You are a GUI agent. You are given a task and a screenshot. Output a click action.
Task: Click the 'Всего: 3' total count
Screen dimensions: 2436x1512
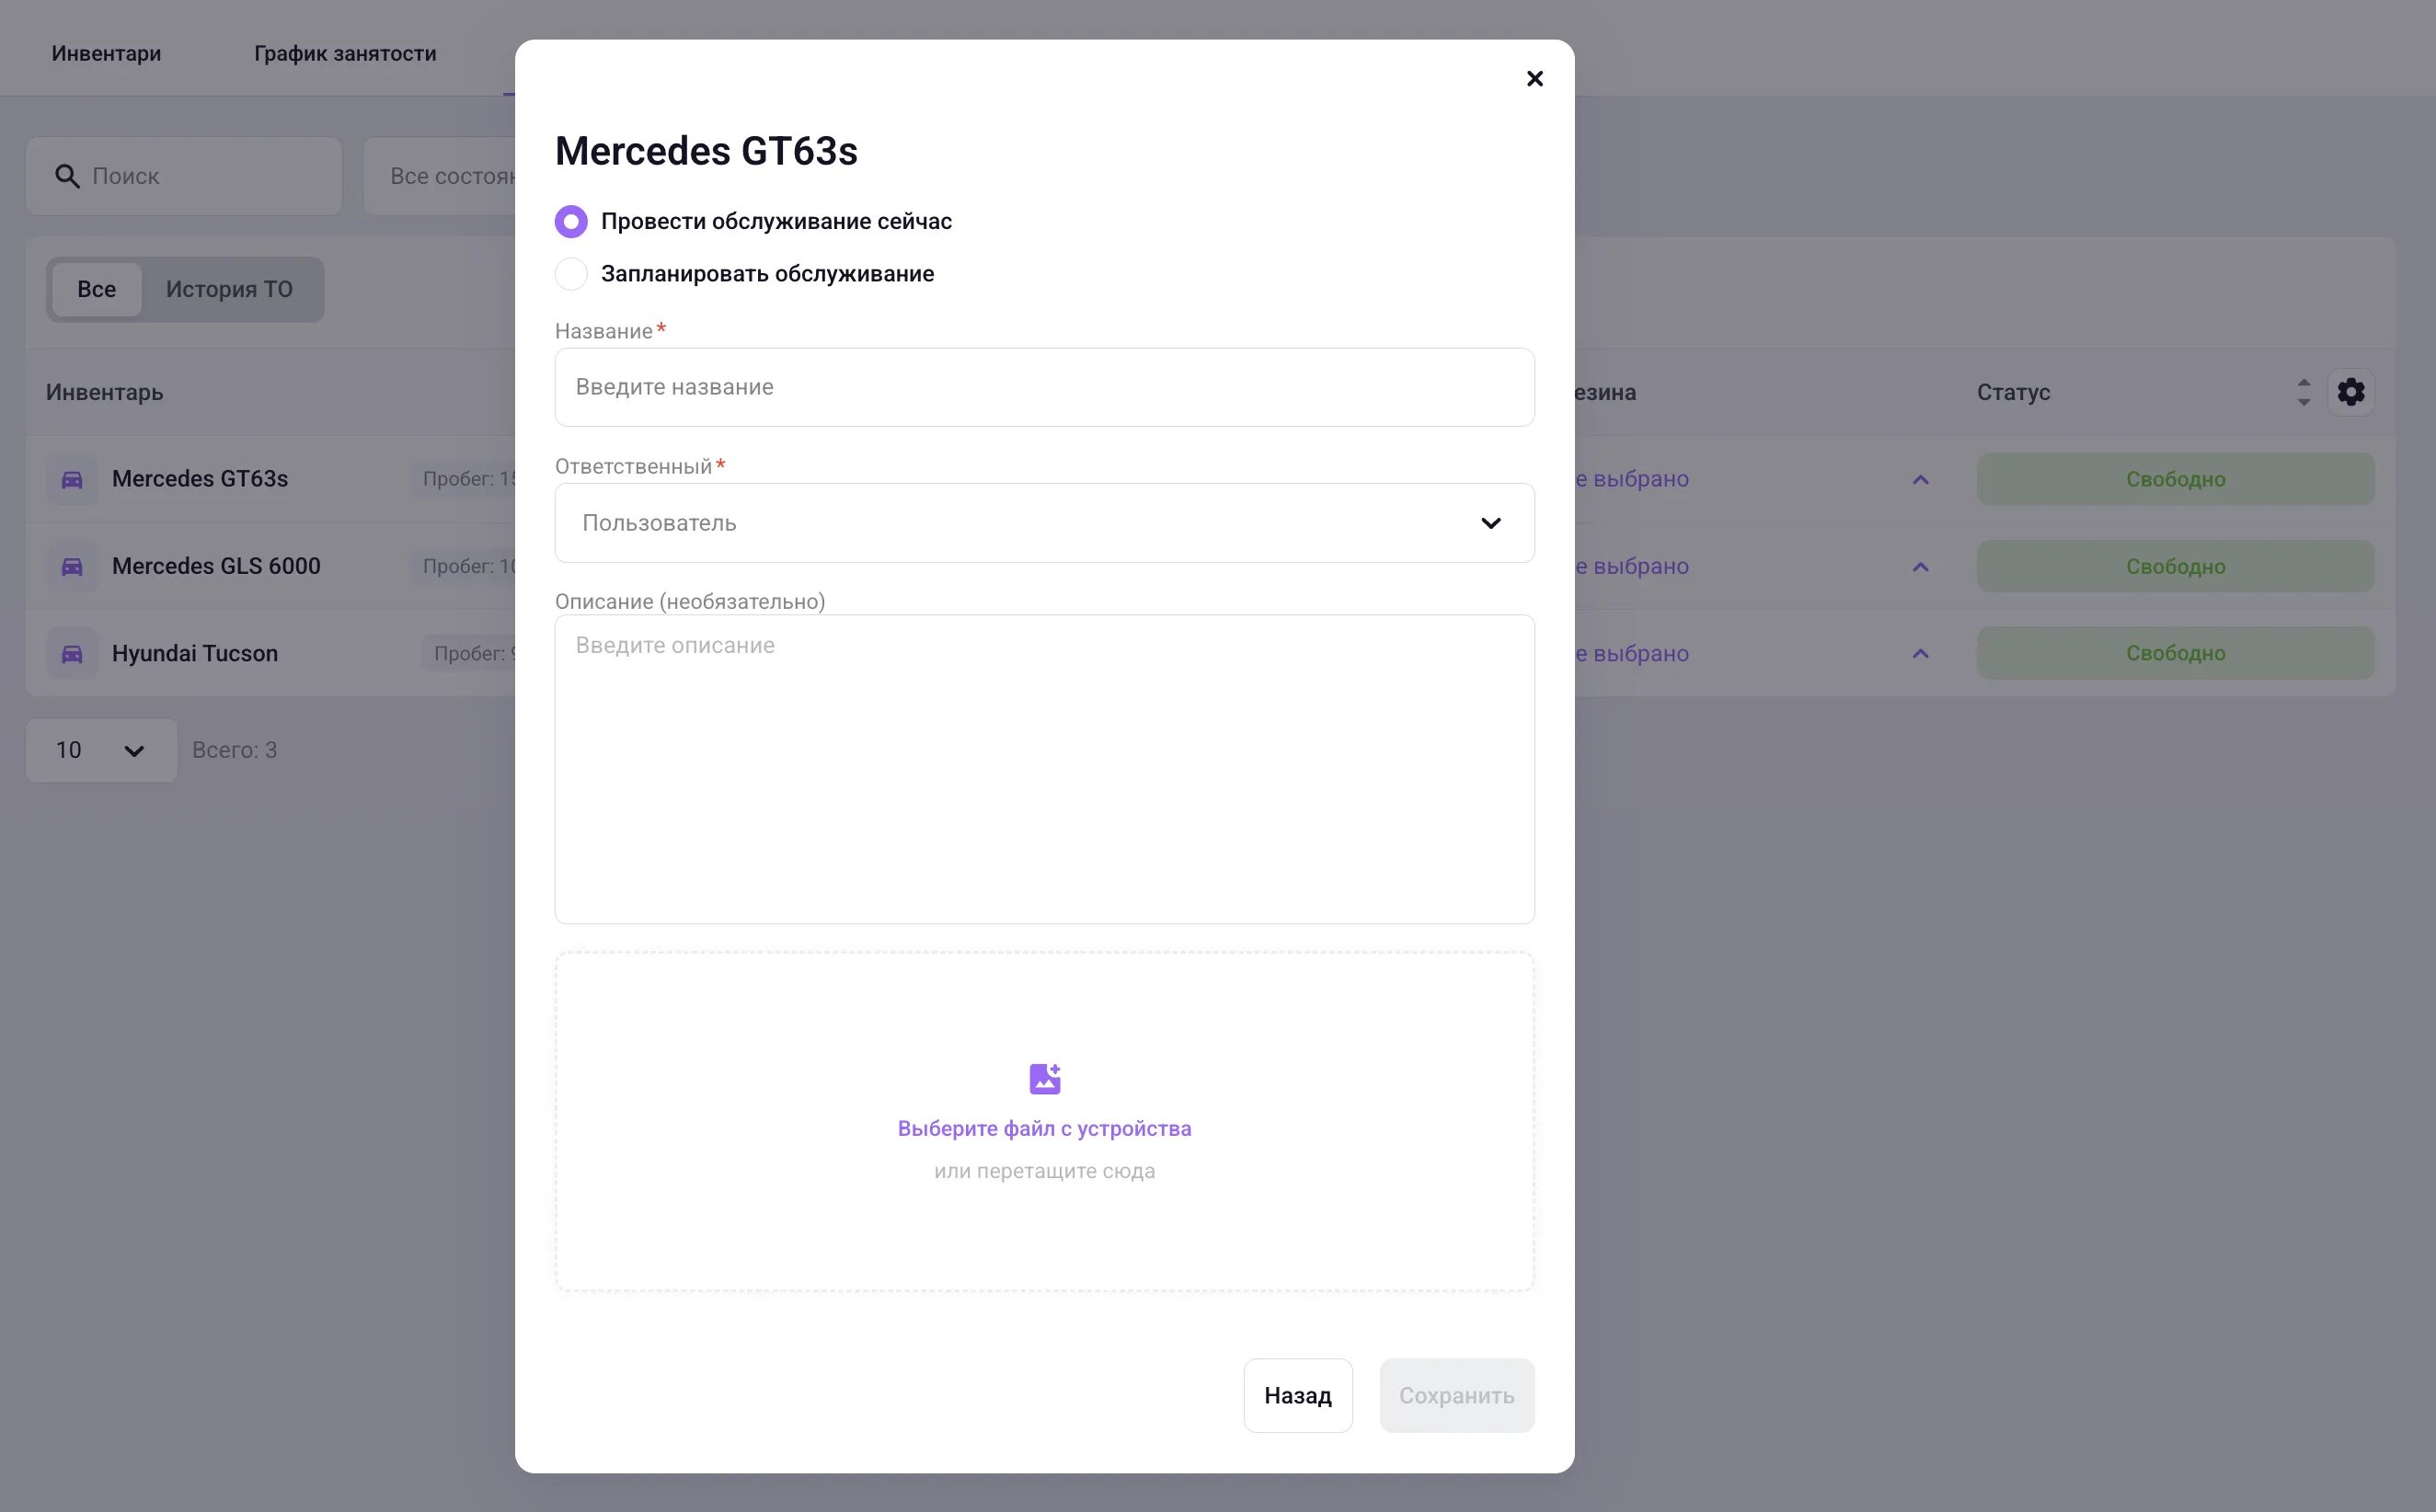click(234, 750)
